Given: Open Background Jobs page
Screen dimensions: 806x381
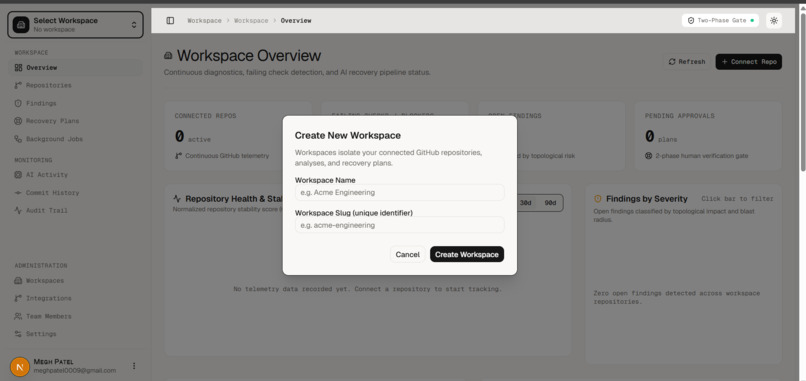Looking at the screenshot, I should [x=75, y=139].
